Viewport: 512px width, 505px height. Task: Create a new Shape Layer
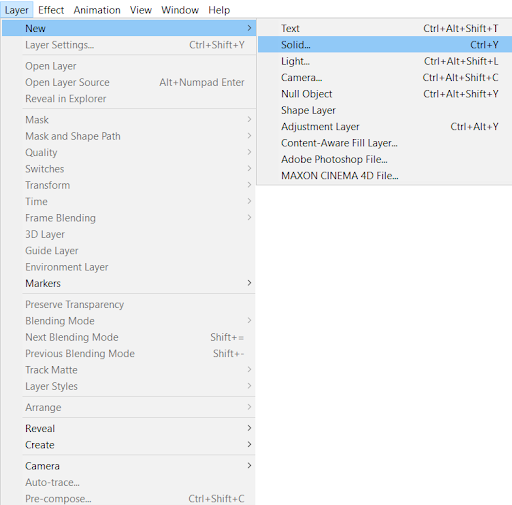(x=385, y=110)
